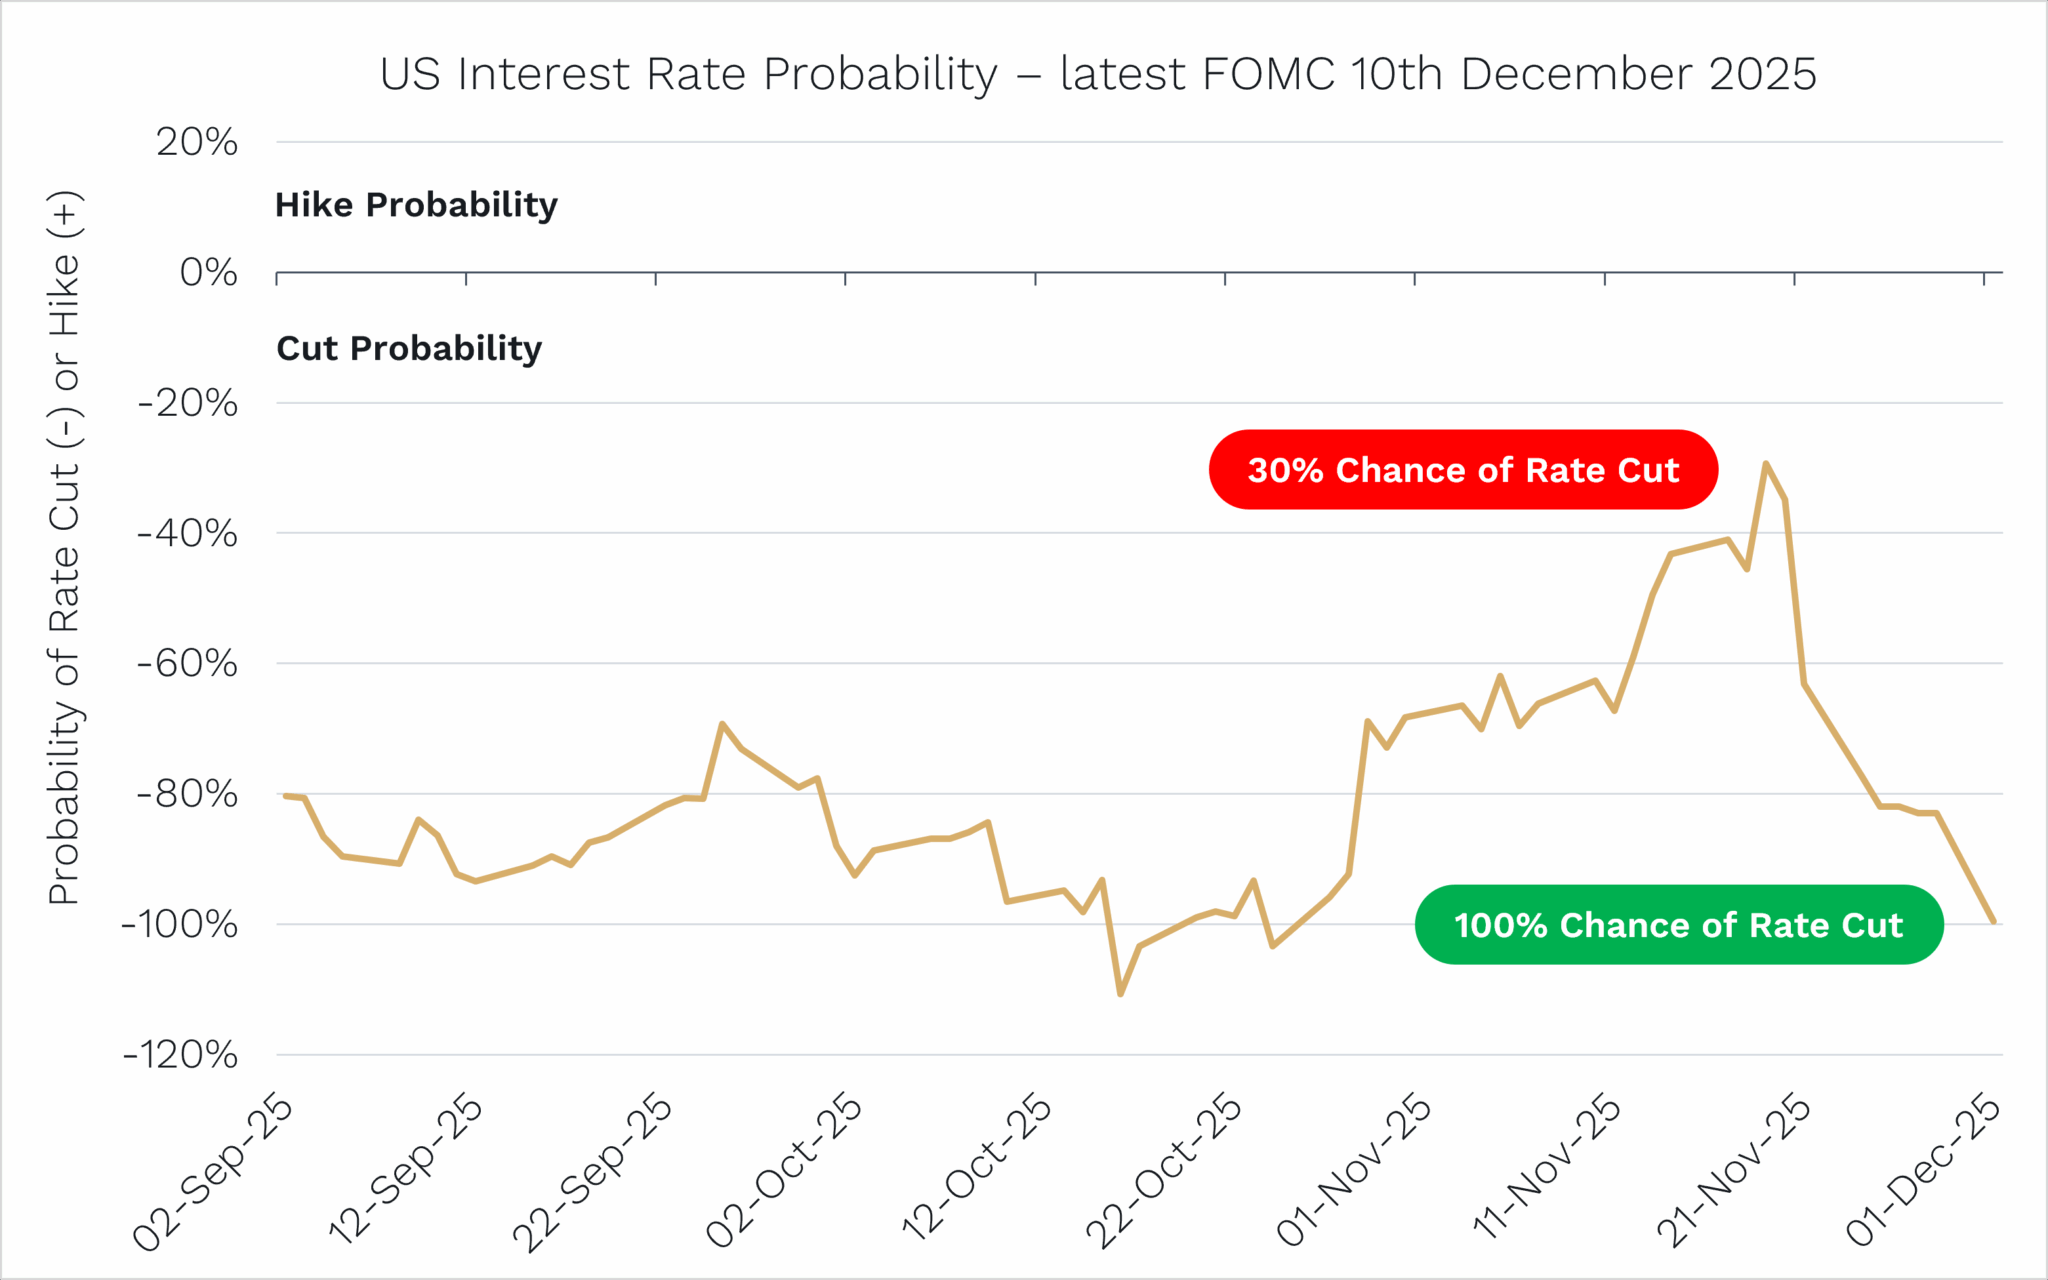Click the green 100% Chance of Rate Cut label
This screenshot has width=2048, height=1280.
click(x=1679, y=925)
